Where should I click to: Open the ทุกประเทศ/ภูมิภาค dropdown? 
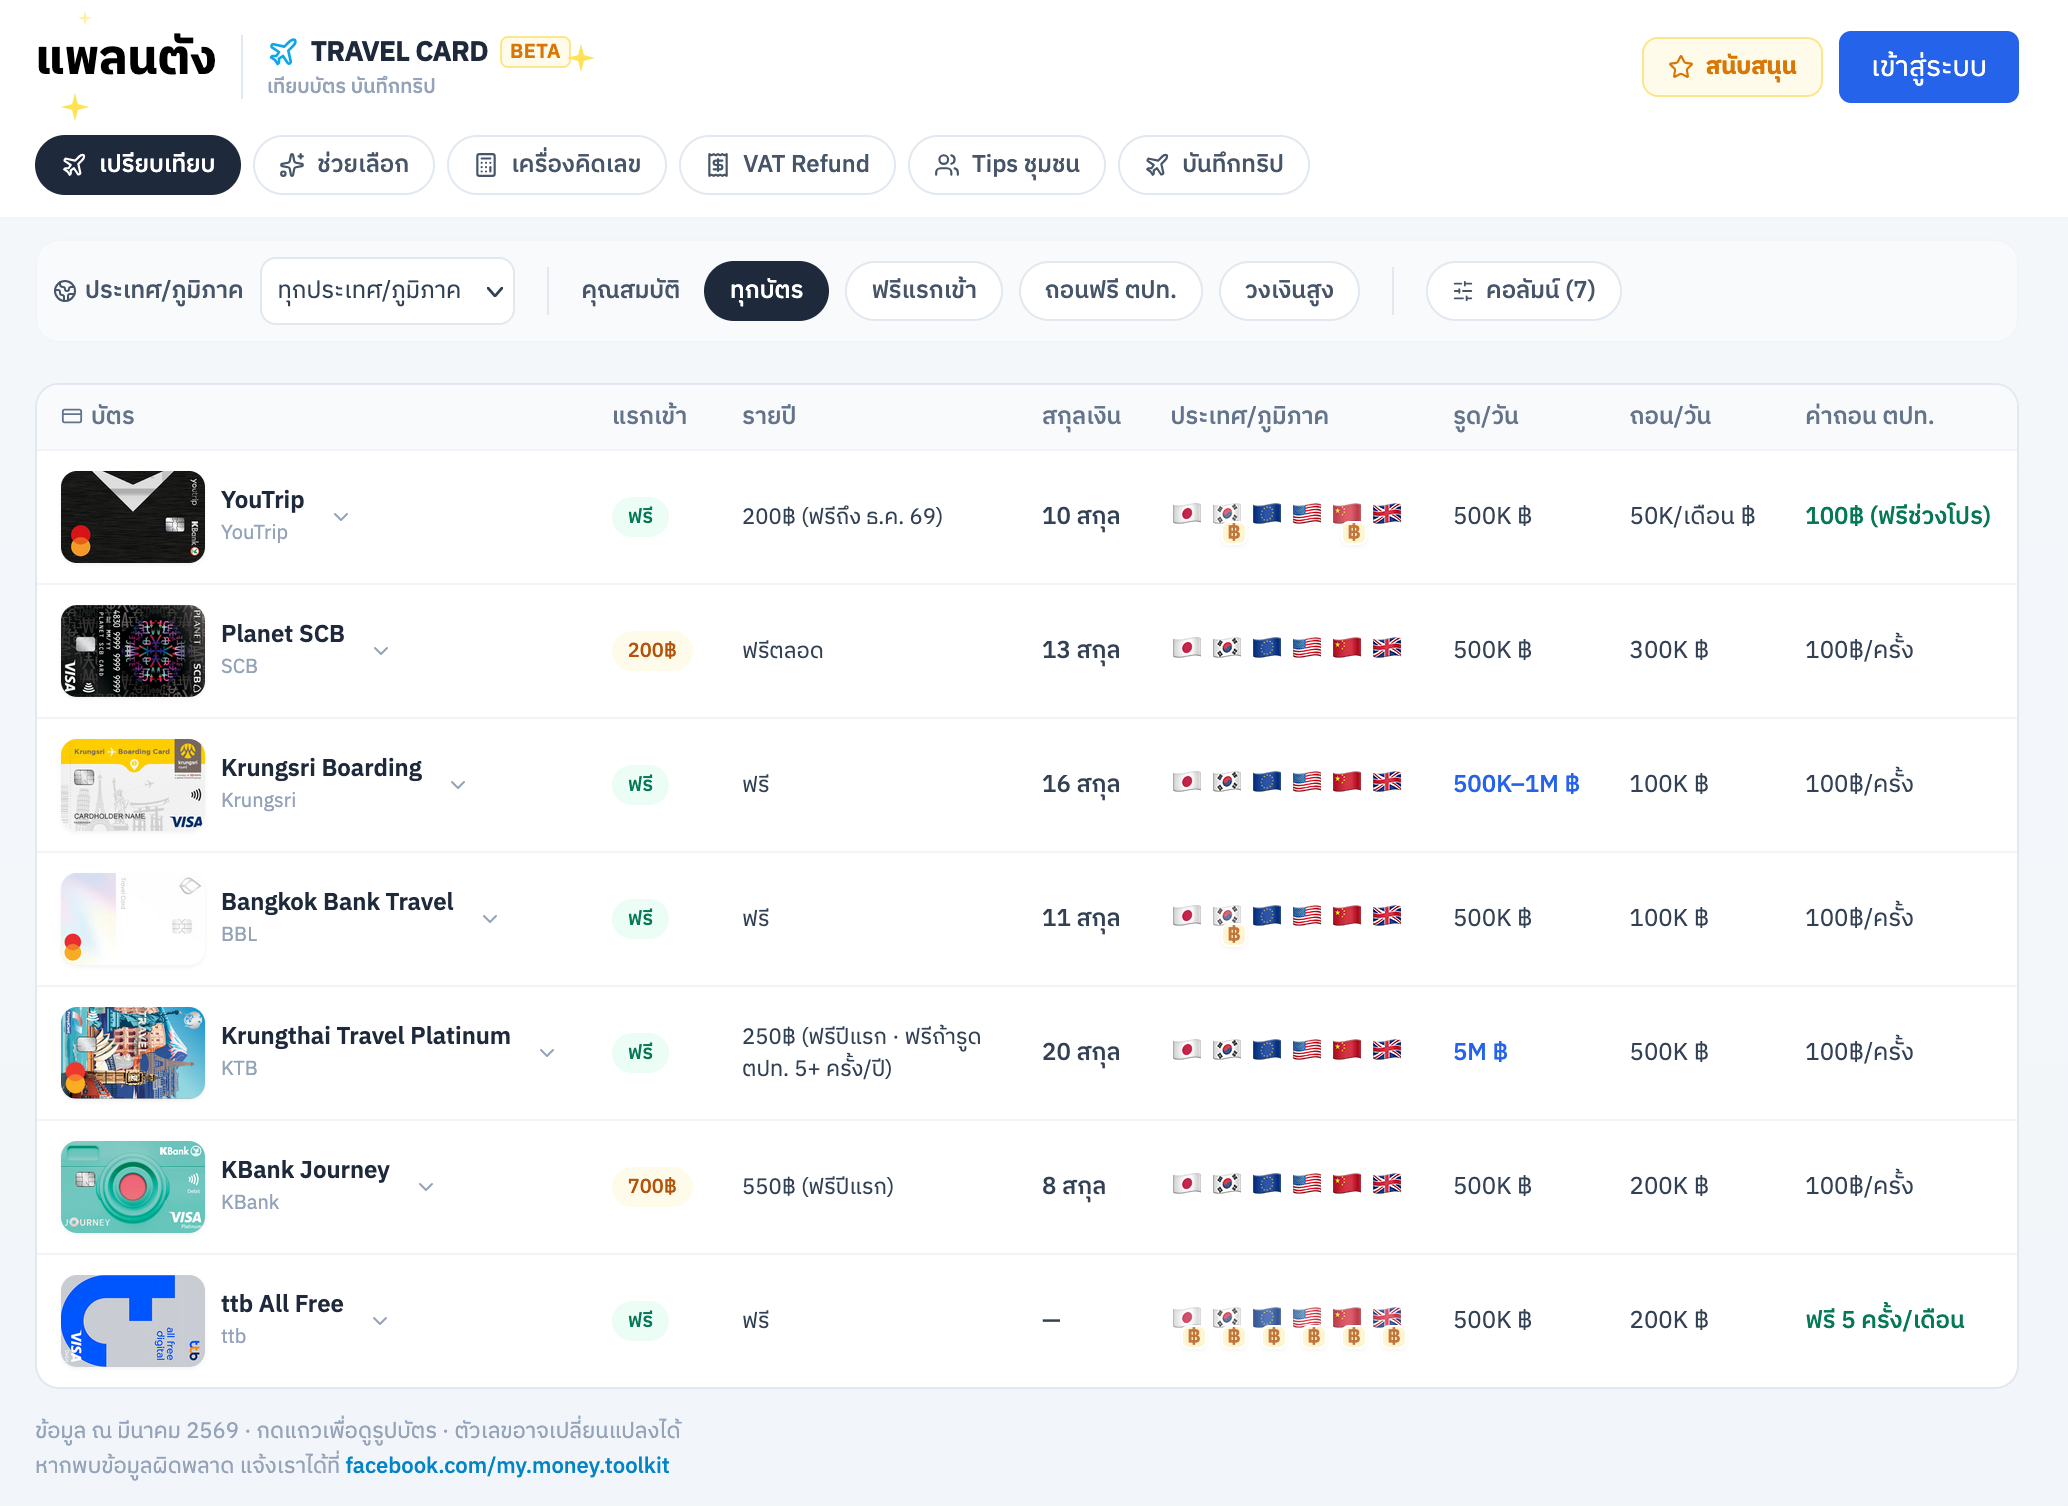[387, 291]
